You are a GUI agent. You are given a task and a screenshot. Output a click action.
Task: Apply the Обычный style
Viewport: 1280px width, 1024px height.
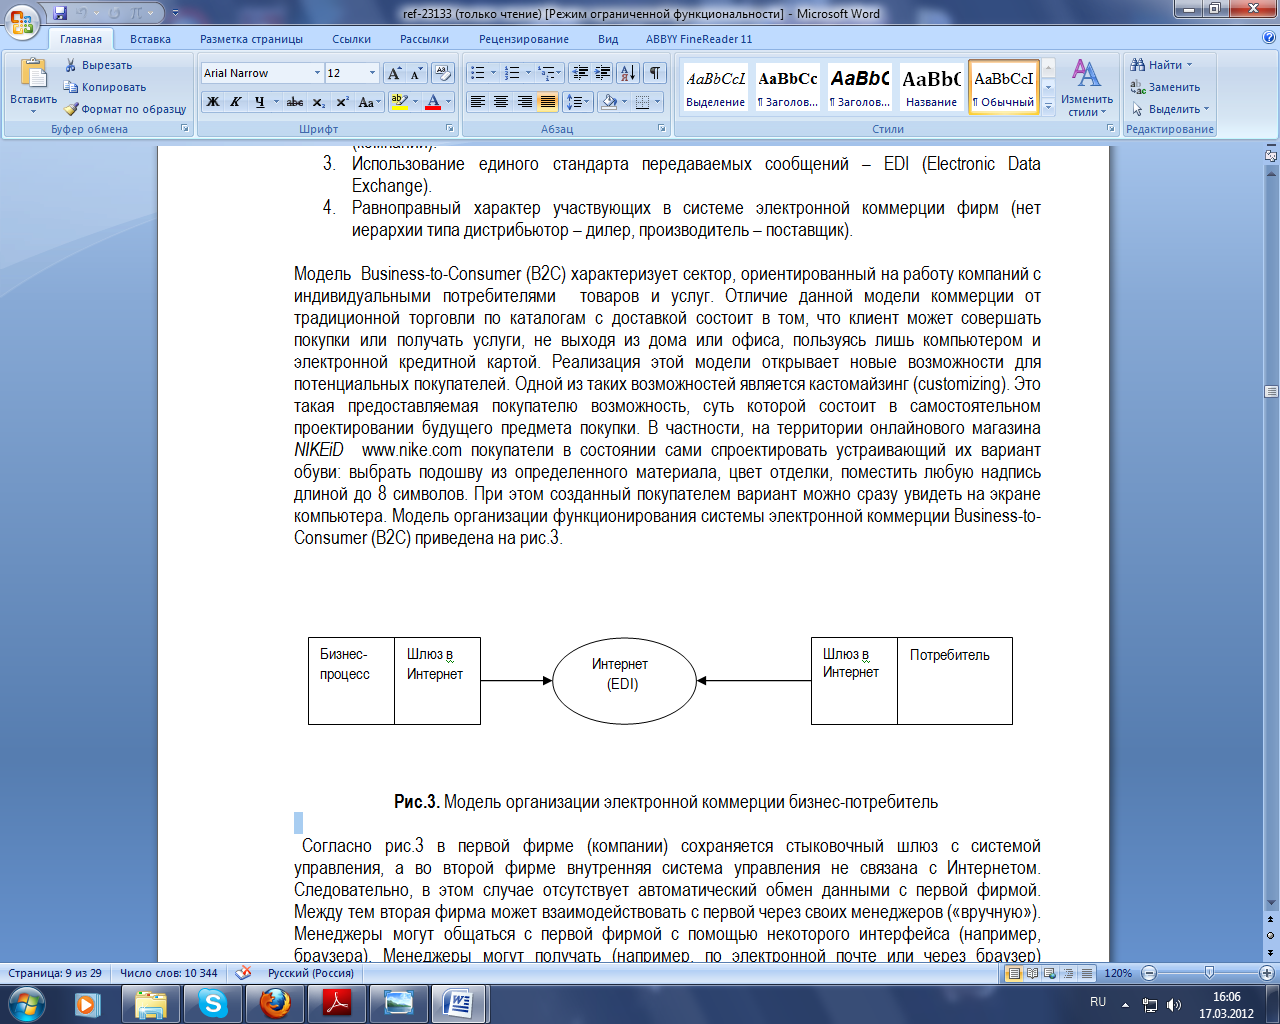(x=1003, y=87)
